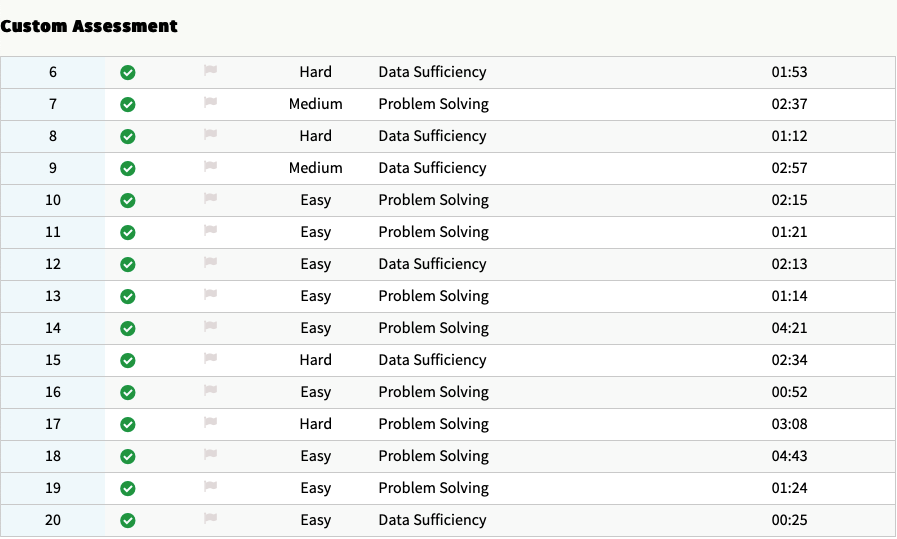Click the green checkmark icon for question 6
Viewport: 897px width, 539px height.
coord(128,72)
